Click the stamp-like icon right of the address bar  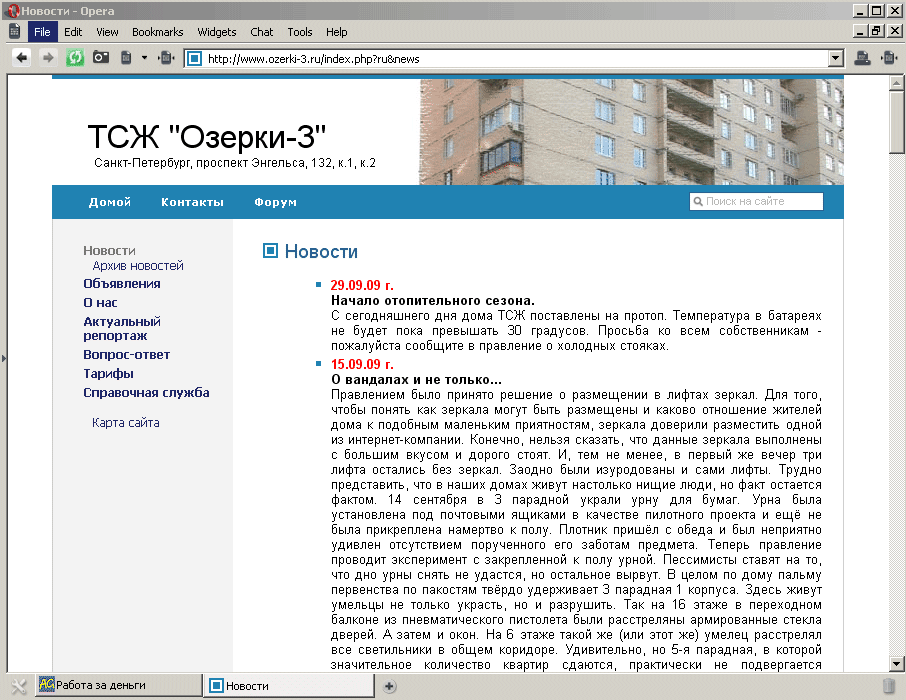click(863, 58)
